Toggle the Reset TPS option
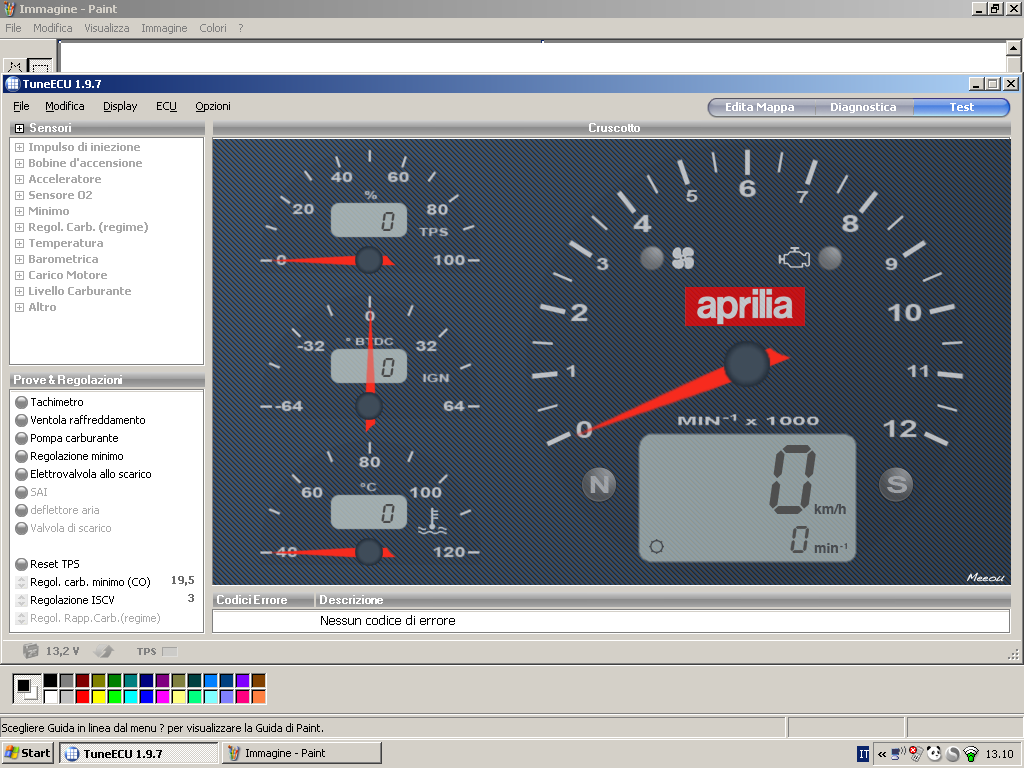The image size is (1024, 768). pyautogui.click(x=22, y=564)
